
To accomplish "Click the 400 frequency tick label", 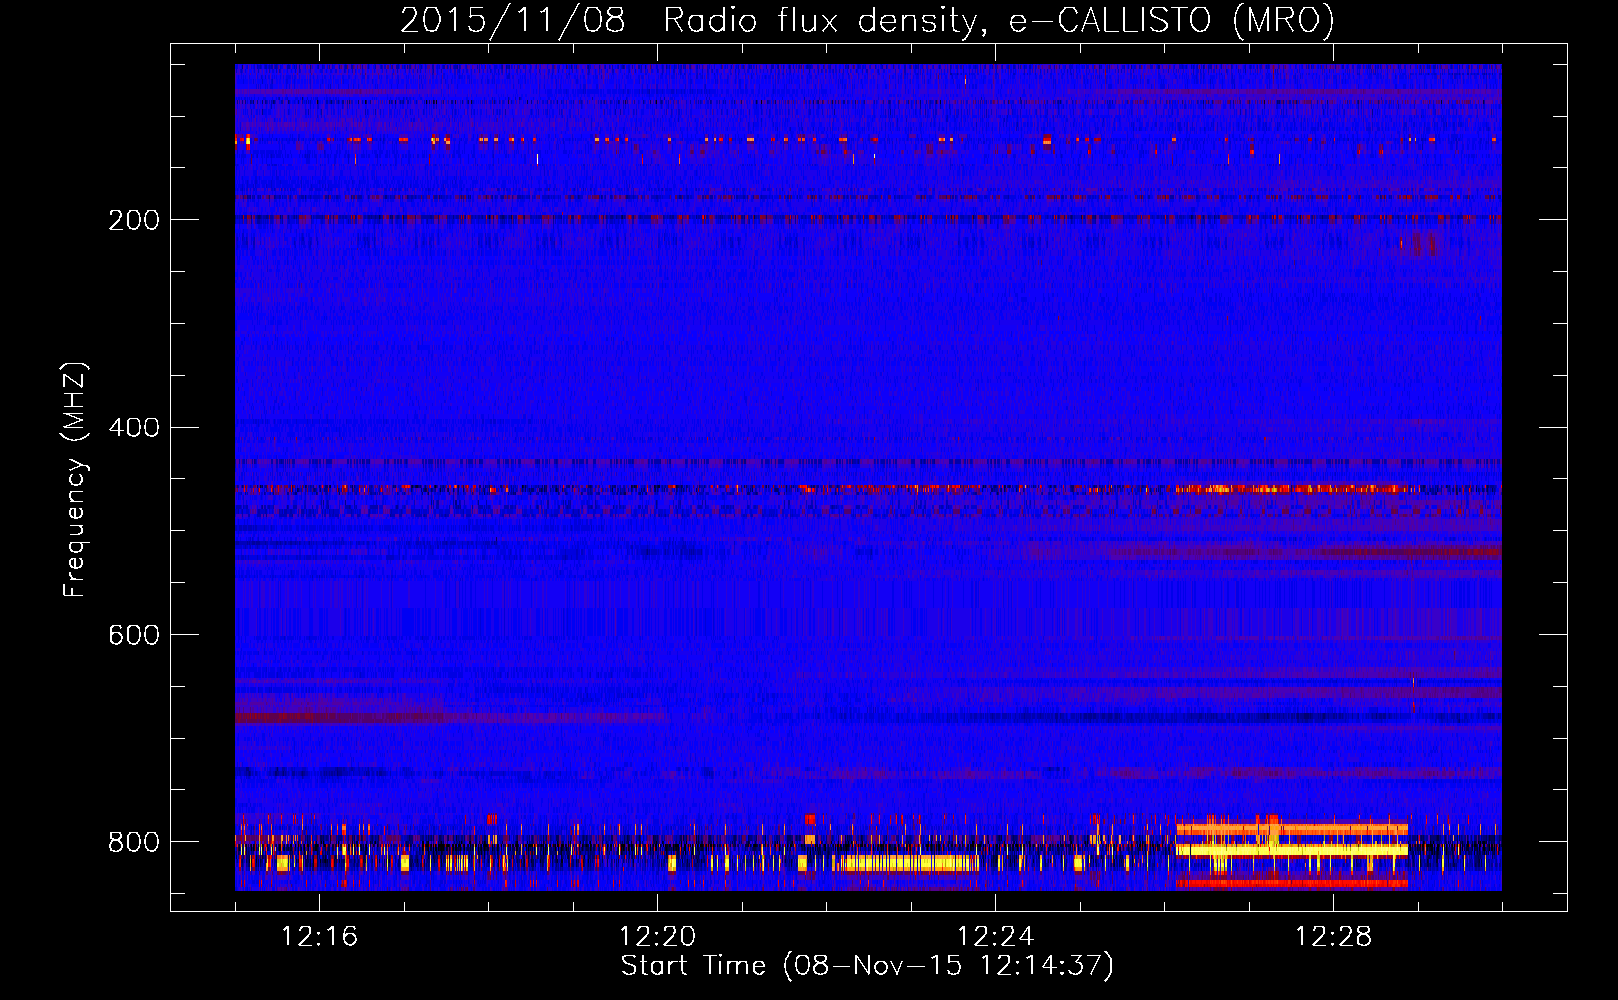I will [x=133, y=428].
